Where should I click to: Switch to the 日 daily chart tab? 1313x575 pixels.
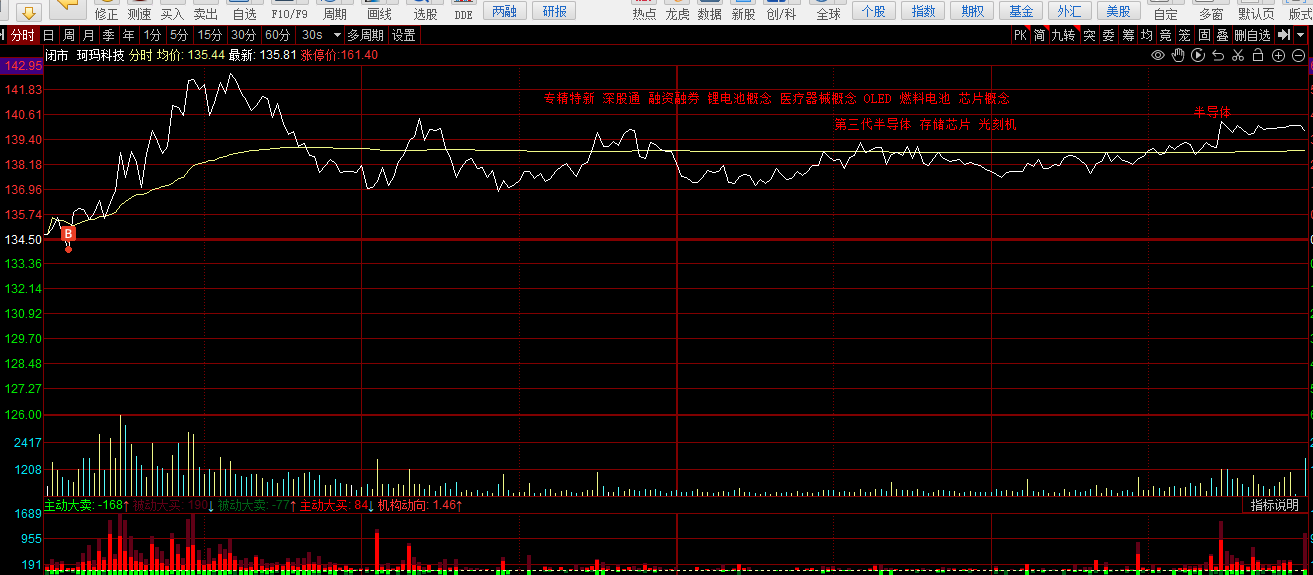(x=49, y=35)
